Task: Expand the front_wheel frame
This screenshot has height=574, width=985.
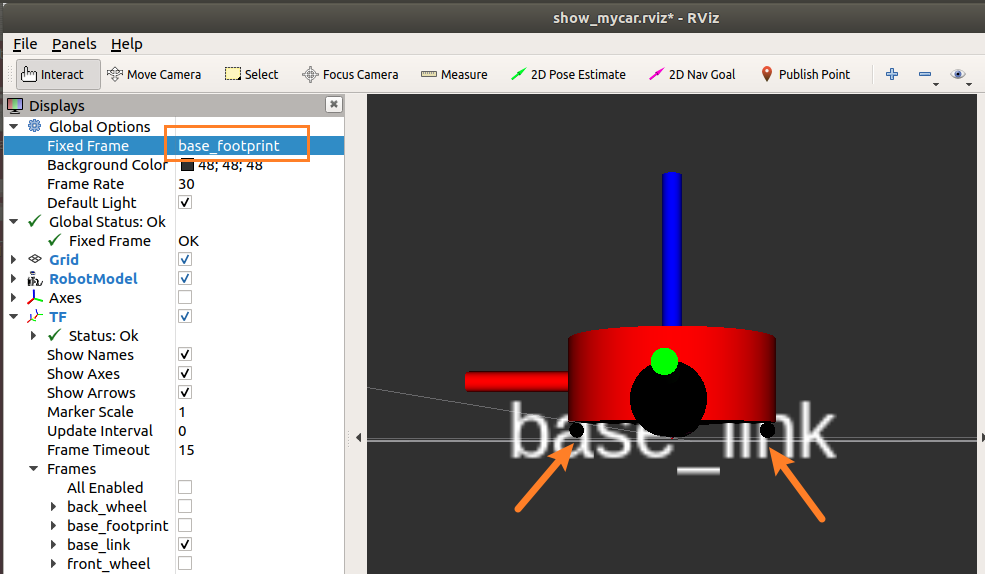Action: (x=53, y=563)
